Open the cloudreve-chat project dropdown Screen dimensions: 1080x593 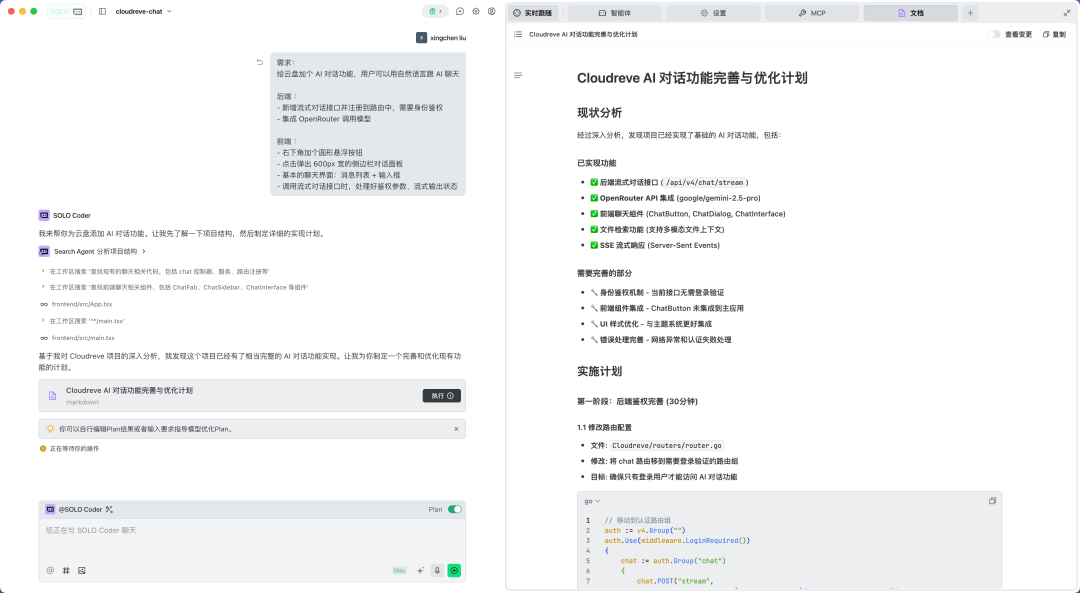(144, 12)
